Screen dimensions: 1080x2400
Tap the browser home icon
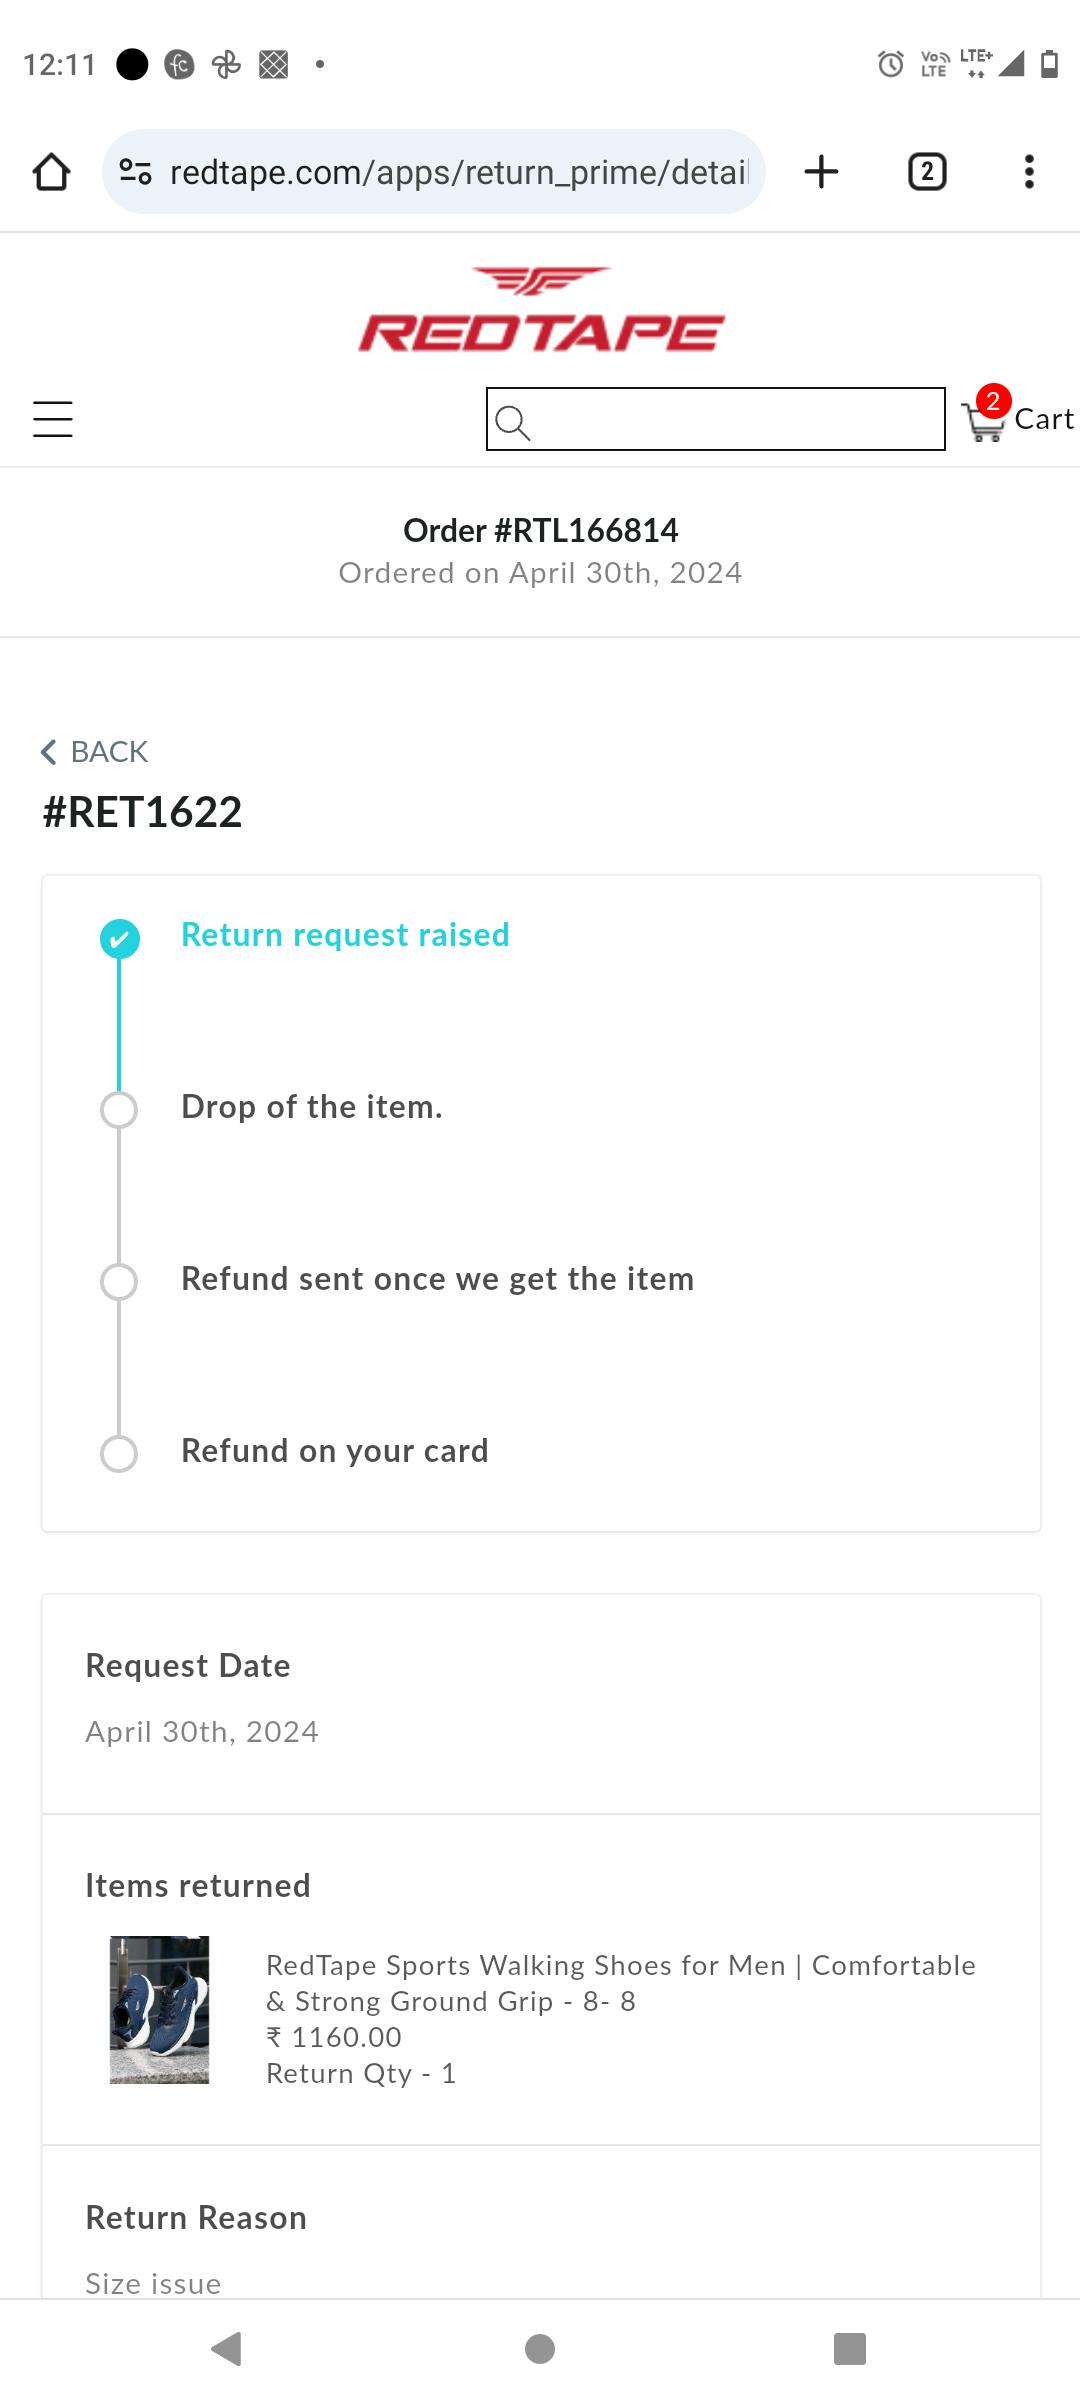(52, 172)
